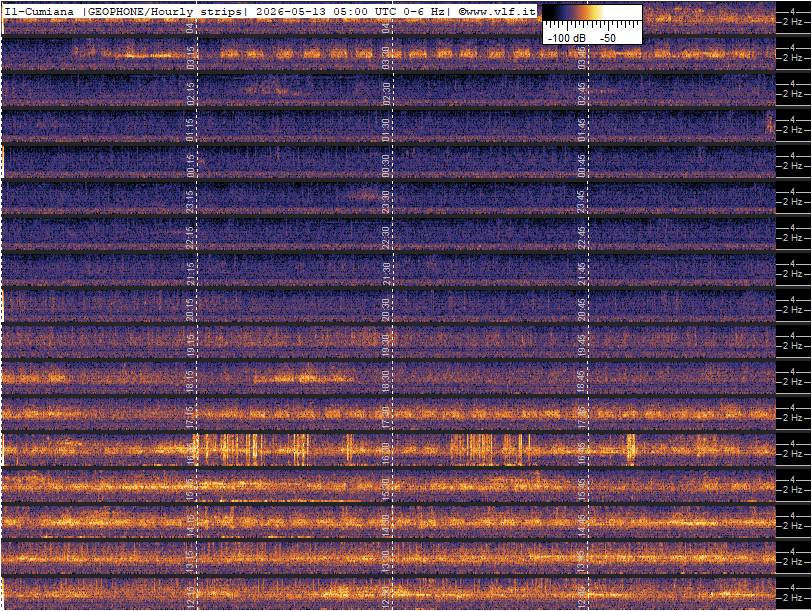Click the 16:30 time marker
Screen dimensions: 812x611
tap(386, 454)
